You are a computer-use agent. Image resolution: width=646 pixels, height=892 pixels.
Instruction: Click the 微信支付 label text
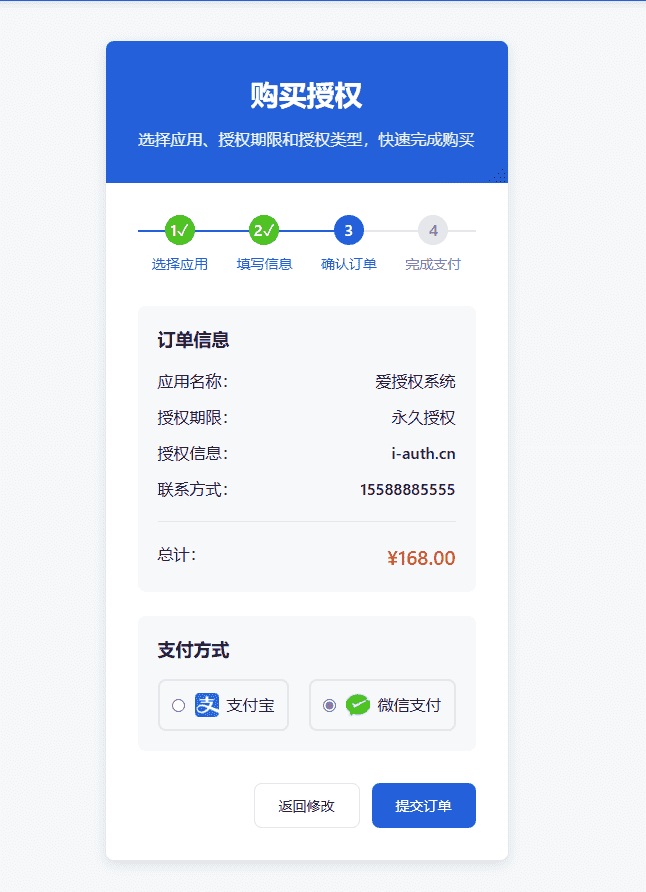[x=409, y=705]
